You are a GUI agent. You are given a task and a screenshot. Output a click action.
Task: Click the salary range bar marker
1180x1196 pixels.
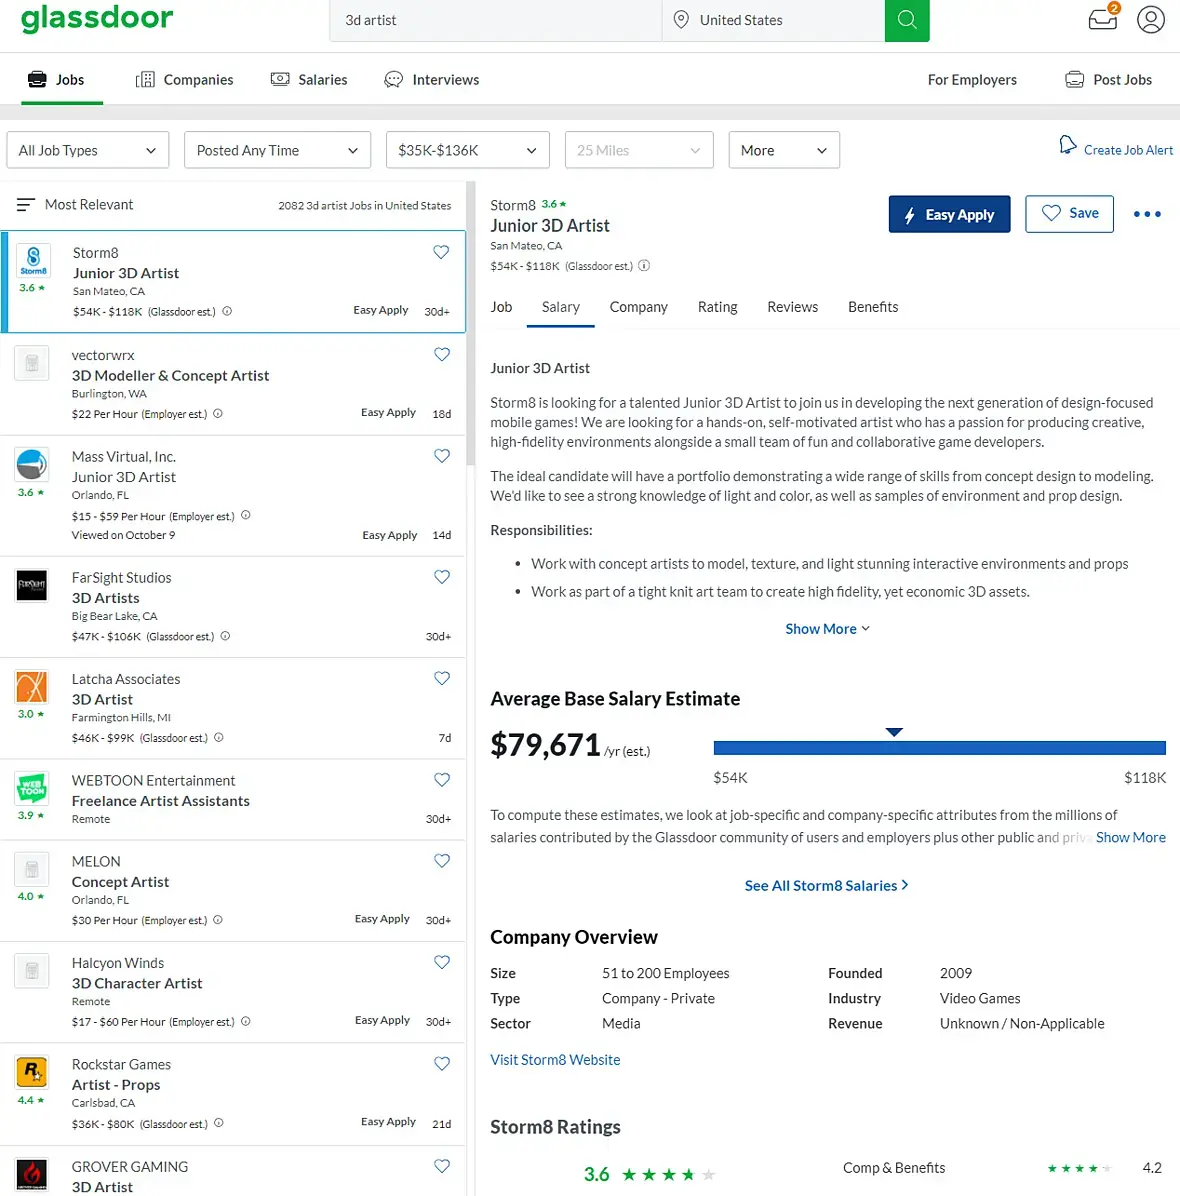[894, 732]
